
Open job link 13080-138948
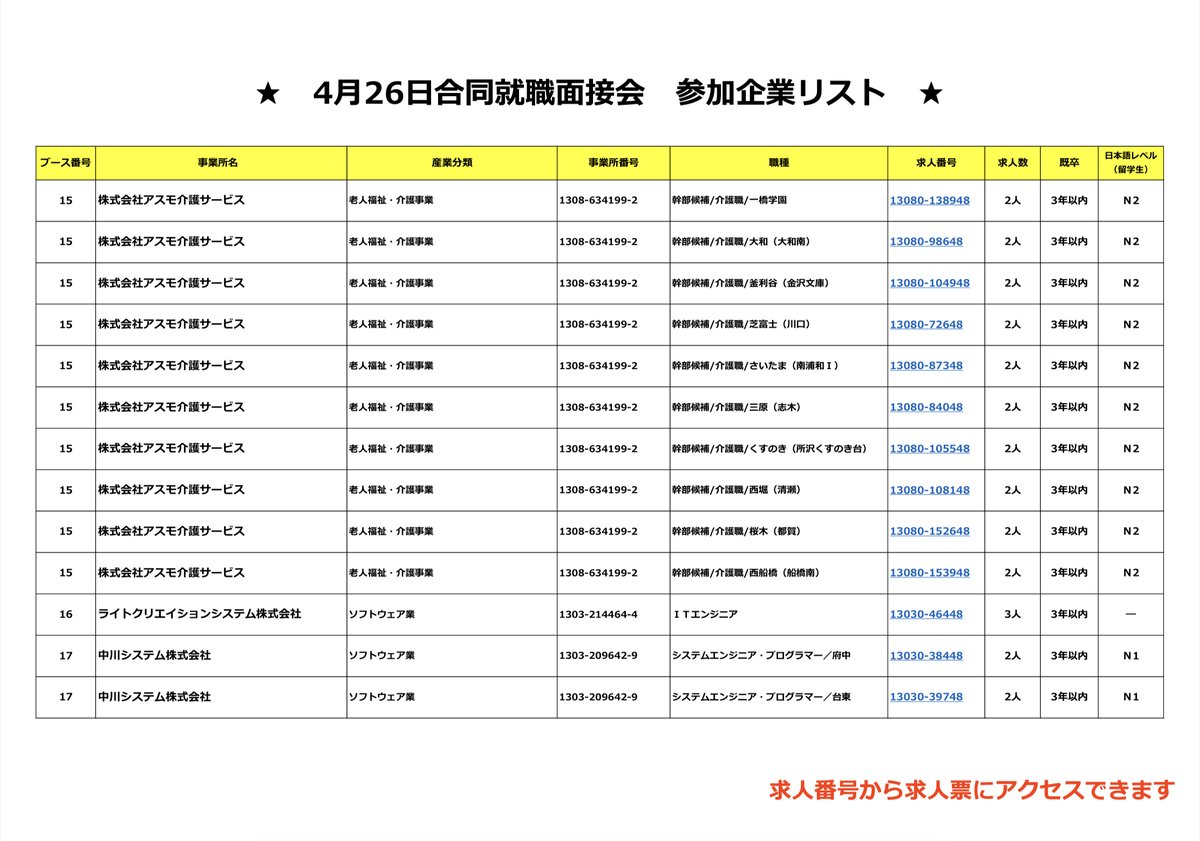(x=929, y=200)
